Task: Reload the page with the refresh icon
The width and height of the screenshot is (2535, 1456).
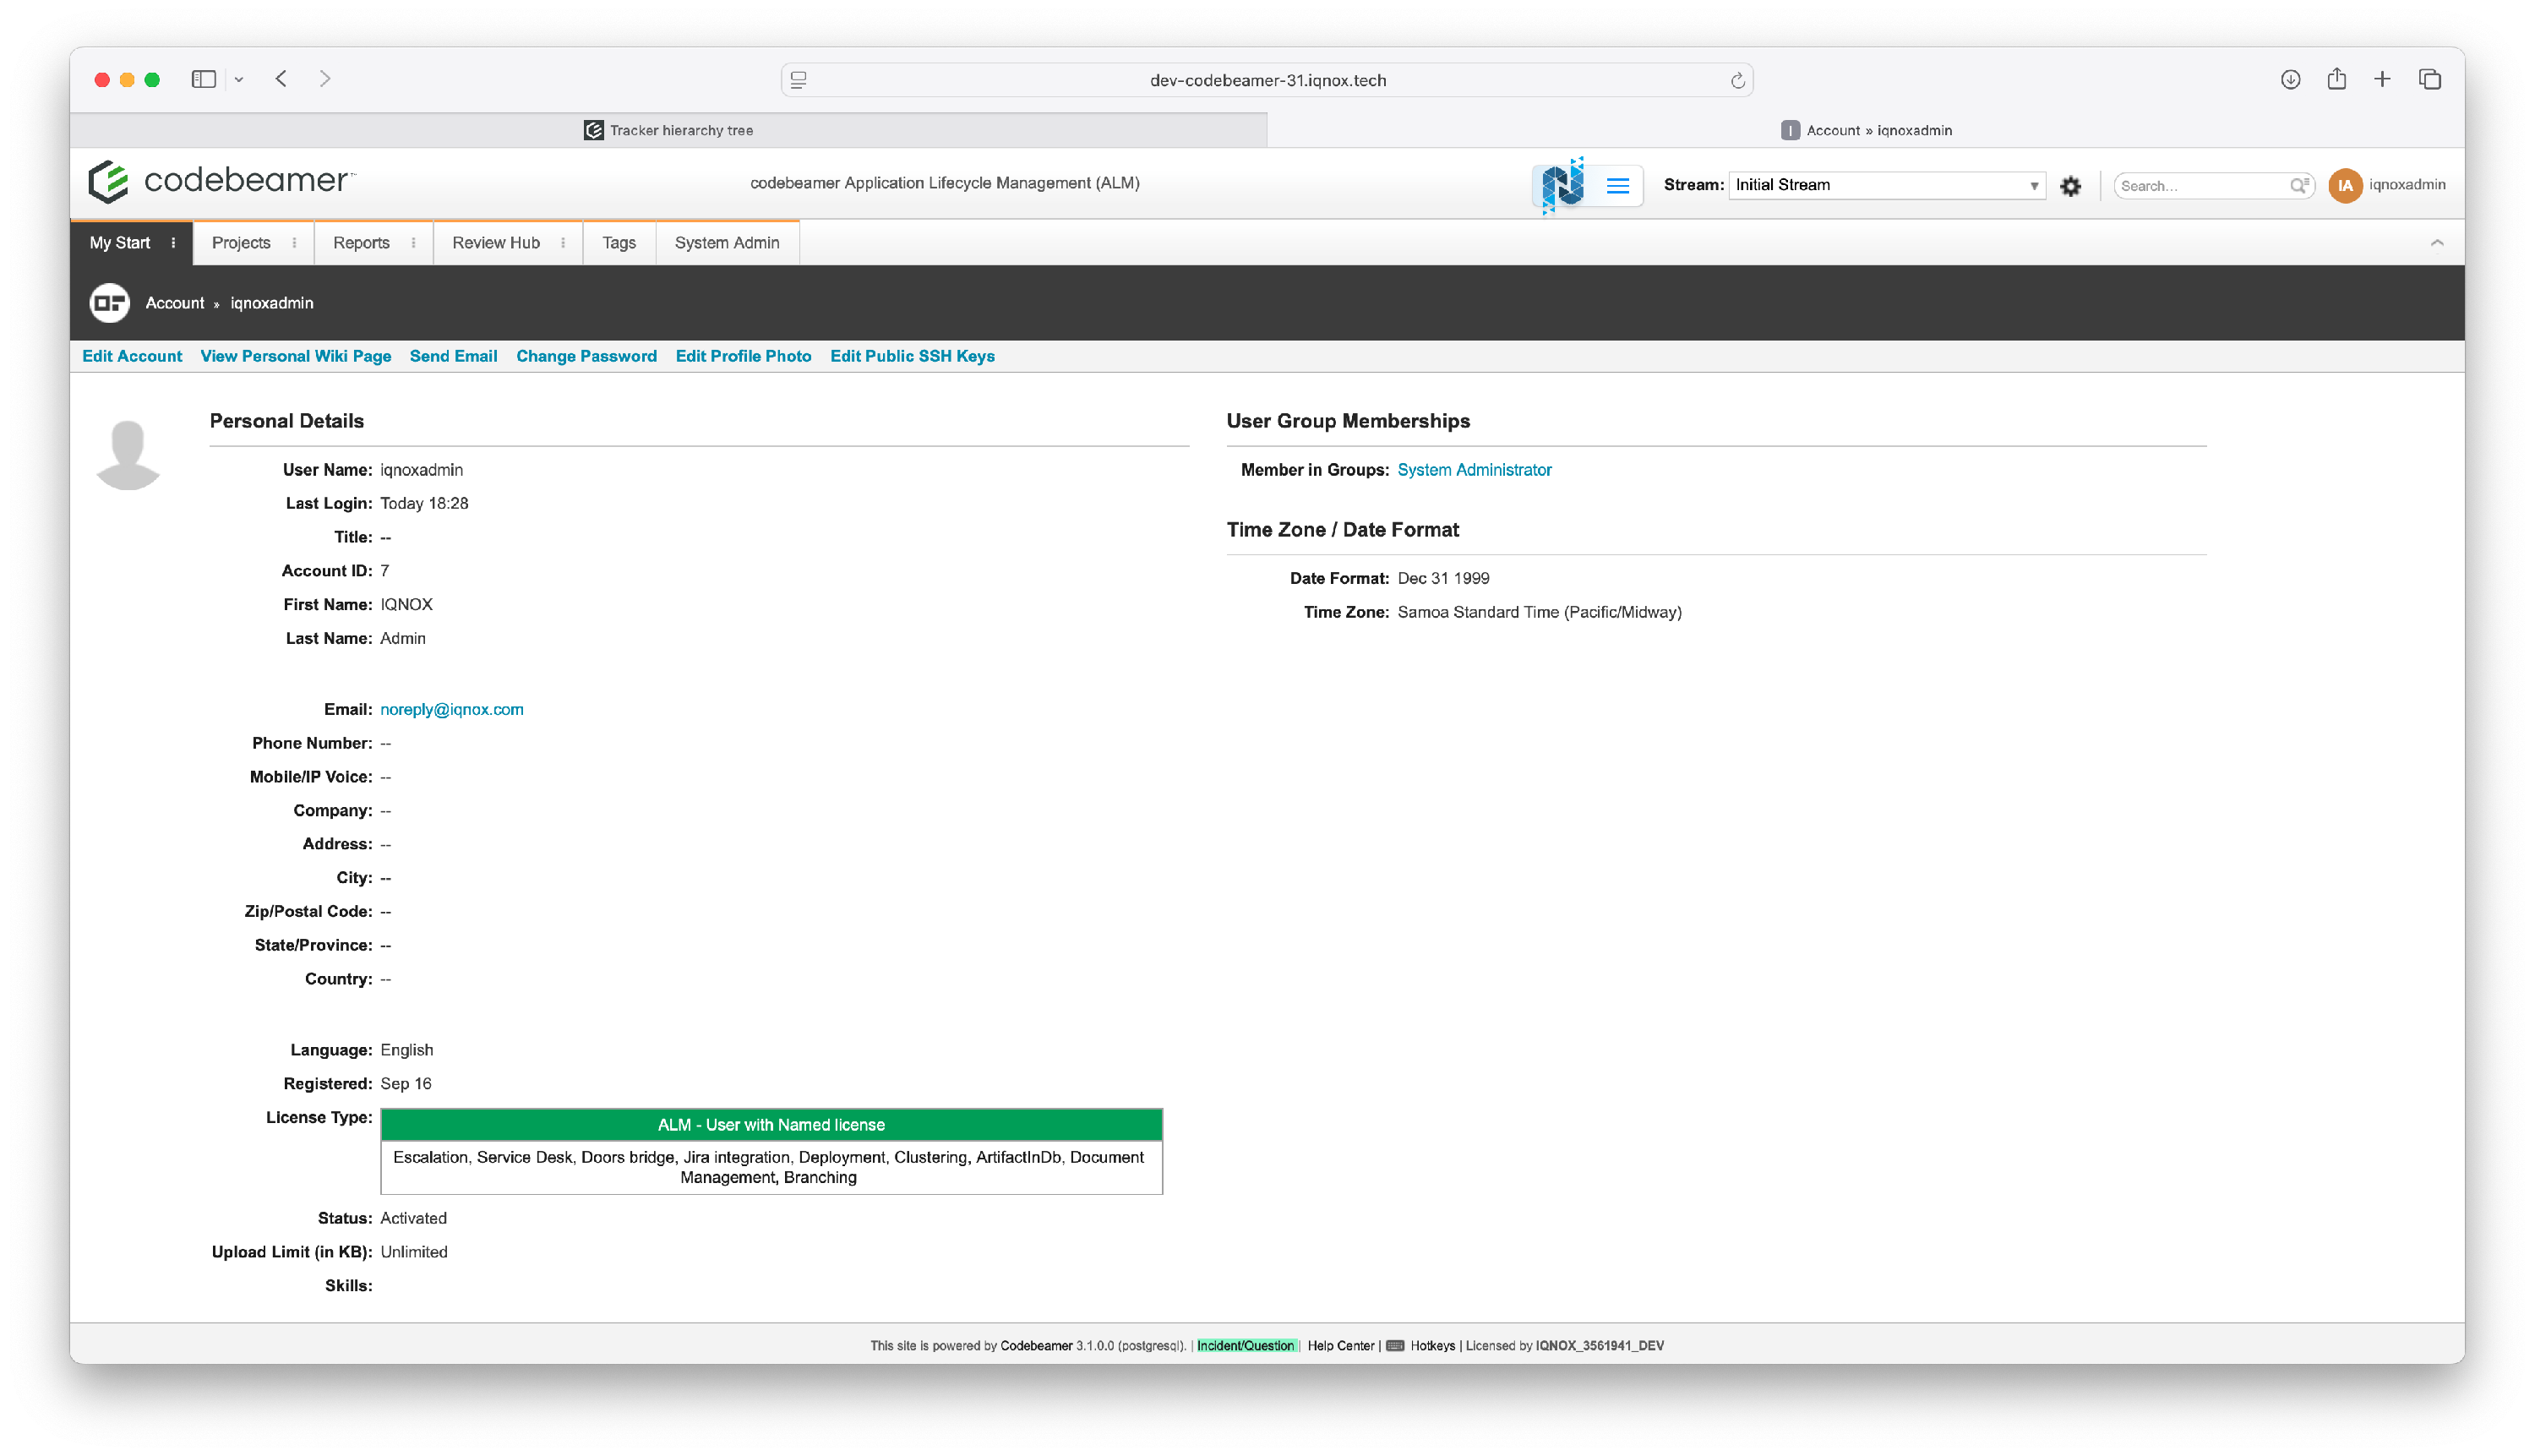Action: coord(1737,81)
